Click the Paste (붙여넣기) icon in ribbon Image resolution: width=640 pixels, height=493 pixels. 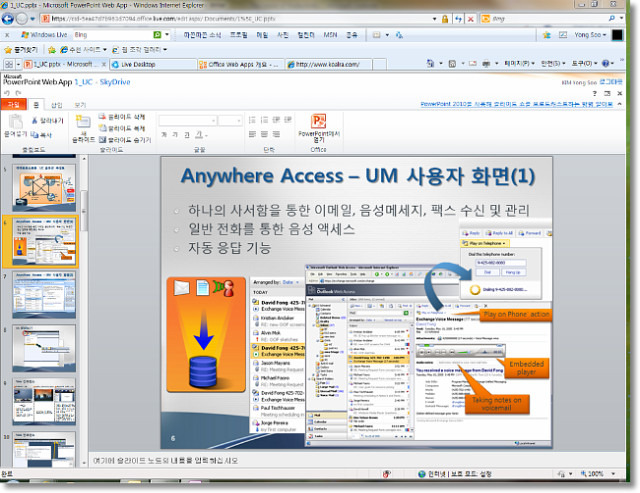(16, 122)
